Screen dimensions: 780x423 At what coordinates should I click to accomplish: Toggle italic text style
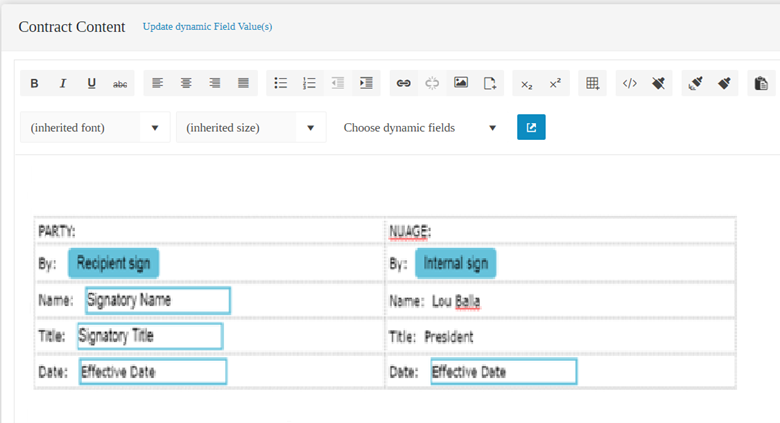[x=63, y=84]
